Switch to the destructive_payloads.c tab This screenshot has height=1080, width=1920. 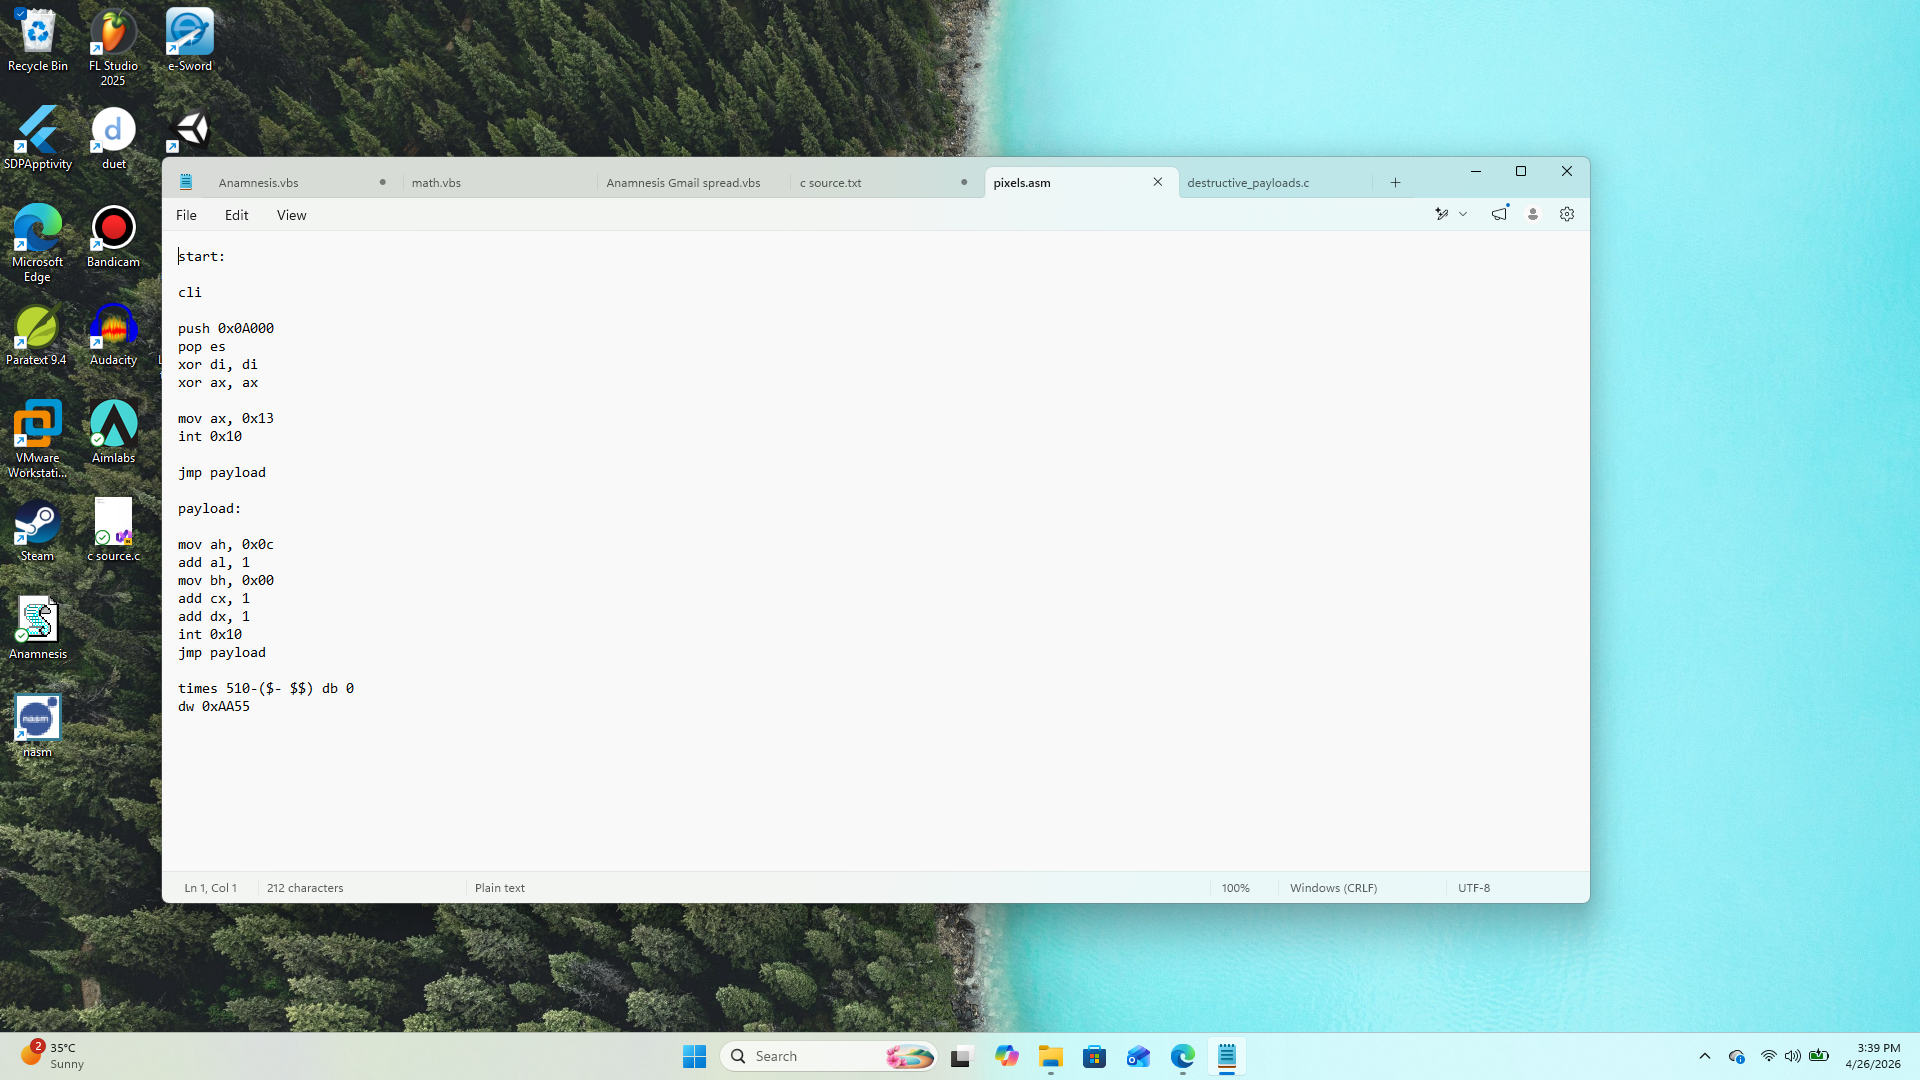coord(1248,183)
